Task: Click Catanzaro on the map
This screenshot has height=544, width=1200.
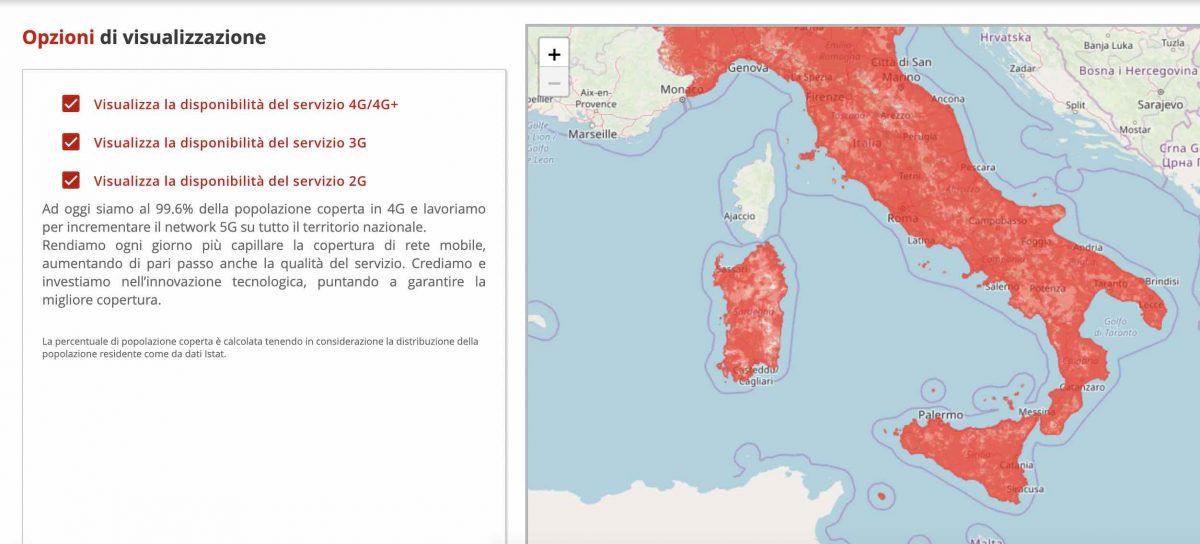Action: (1082, 387)
